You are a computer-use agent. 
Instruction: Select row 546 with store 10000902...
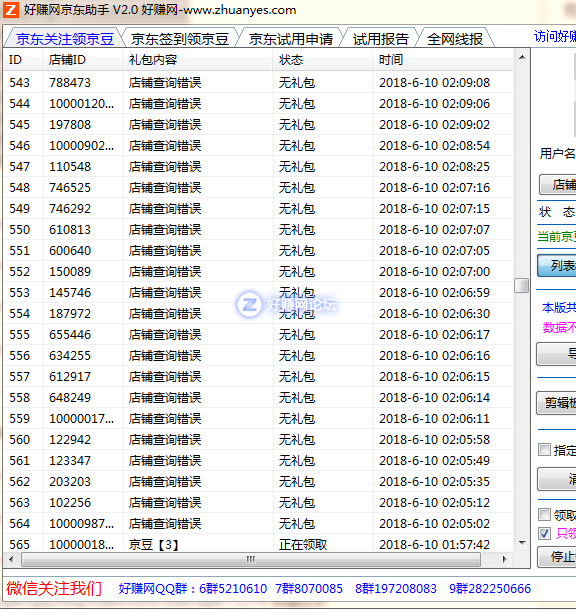(259, 145)
